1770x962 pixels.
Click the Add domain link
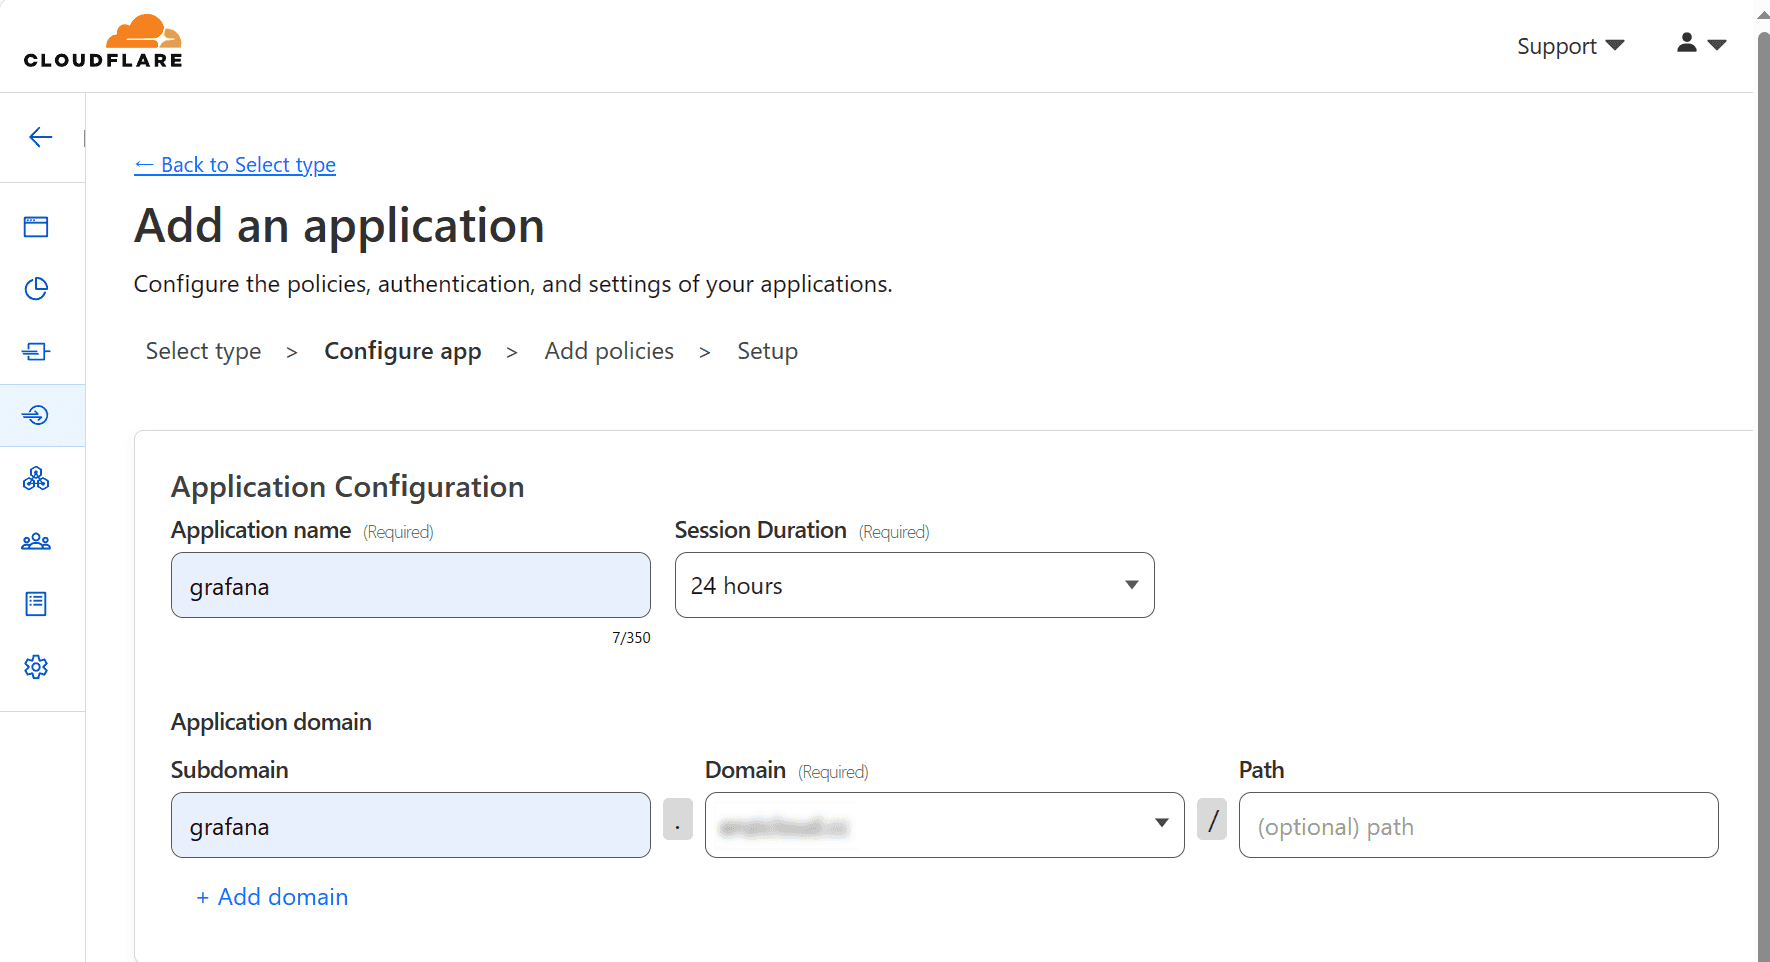tap(272, 897)
